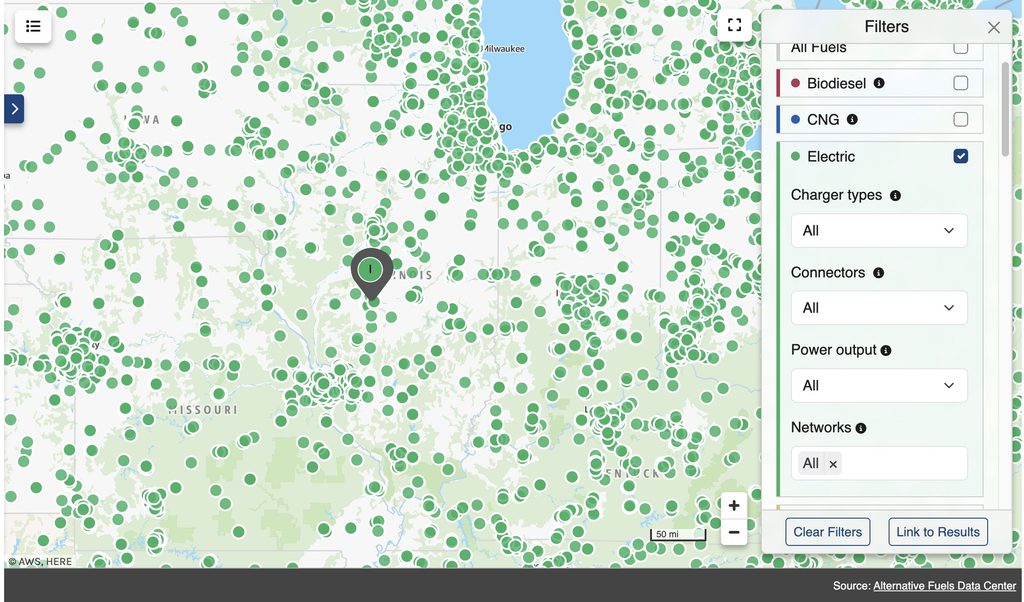
Task: Expand the side panel arrow button
Action: pos(14,109)
